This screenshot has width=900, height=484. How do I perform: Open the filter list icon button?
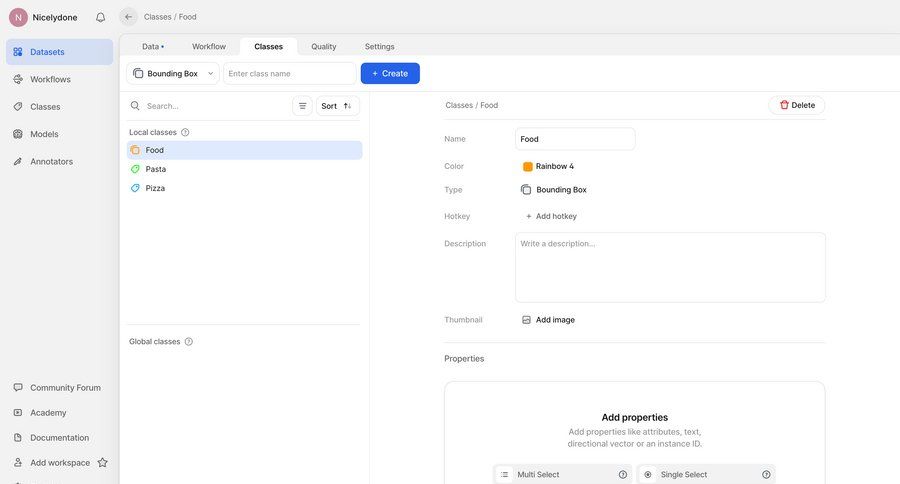click(x=302, y=106)
